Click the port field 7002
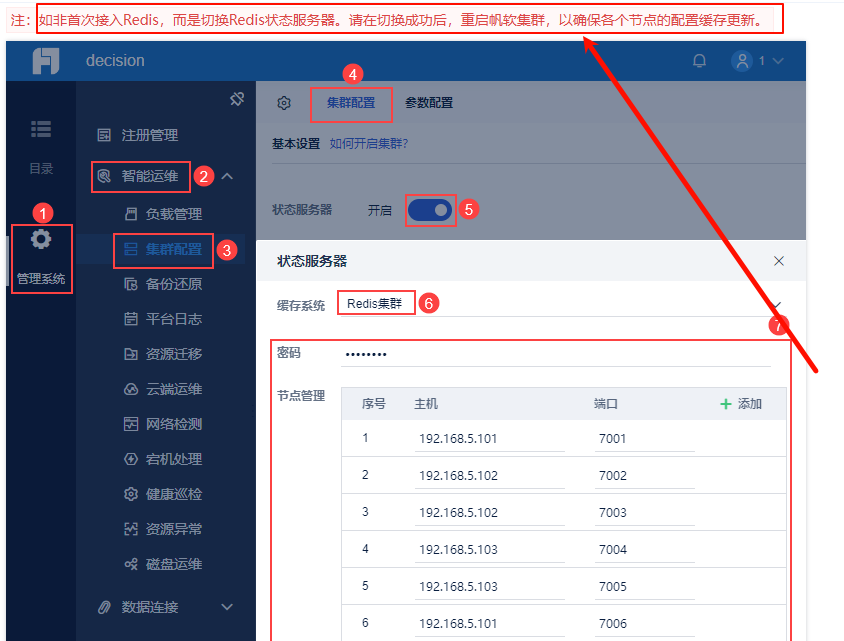This screenshot has height=641, width=844. coord(645,476)
